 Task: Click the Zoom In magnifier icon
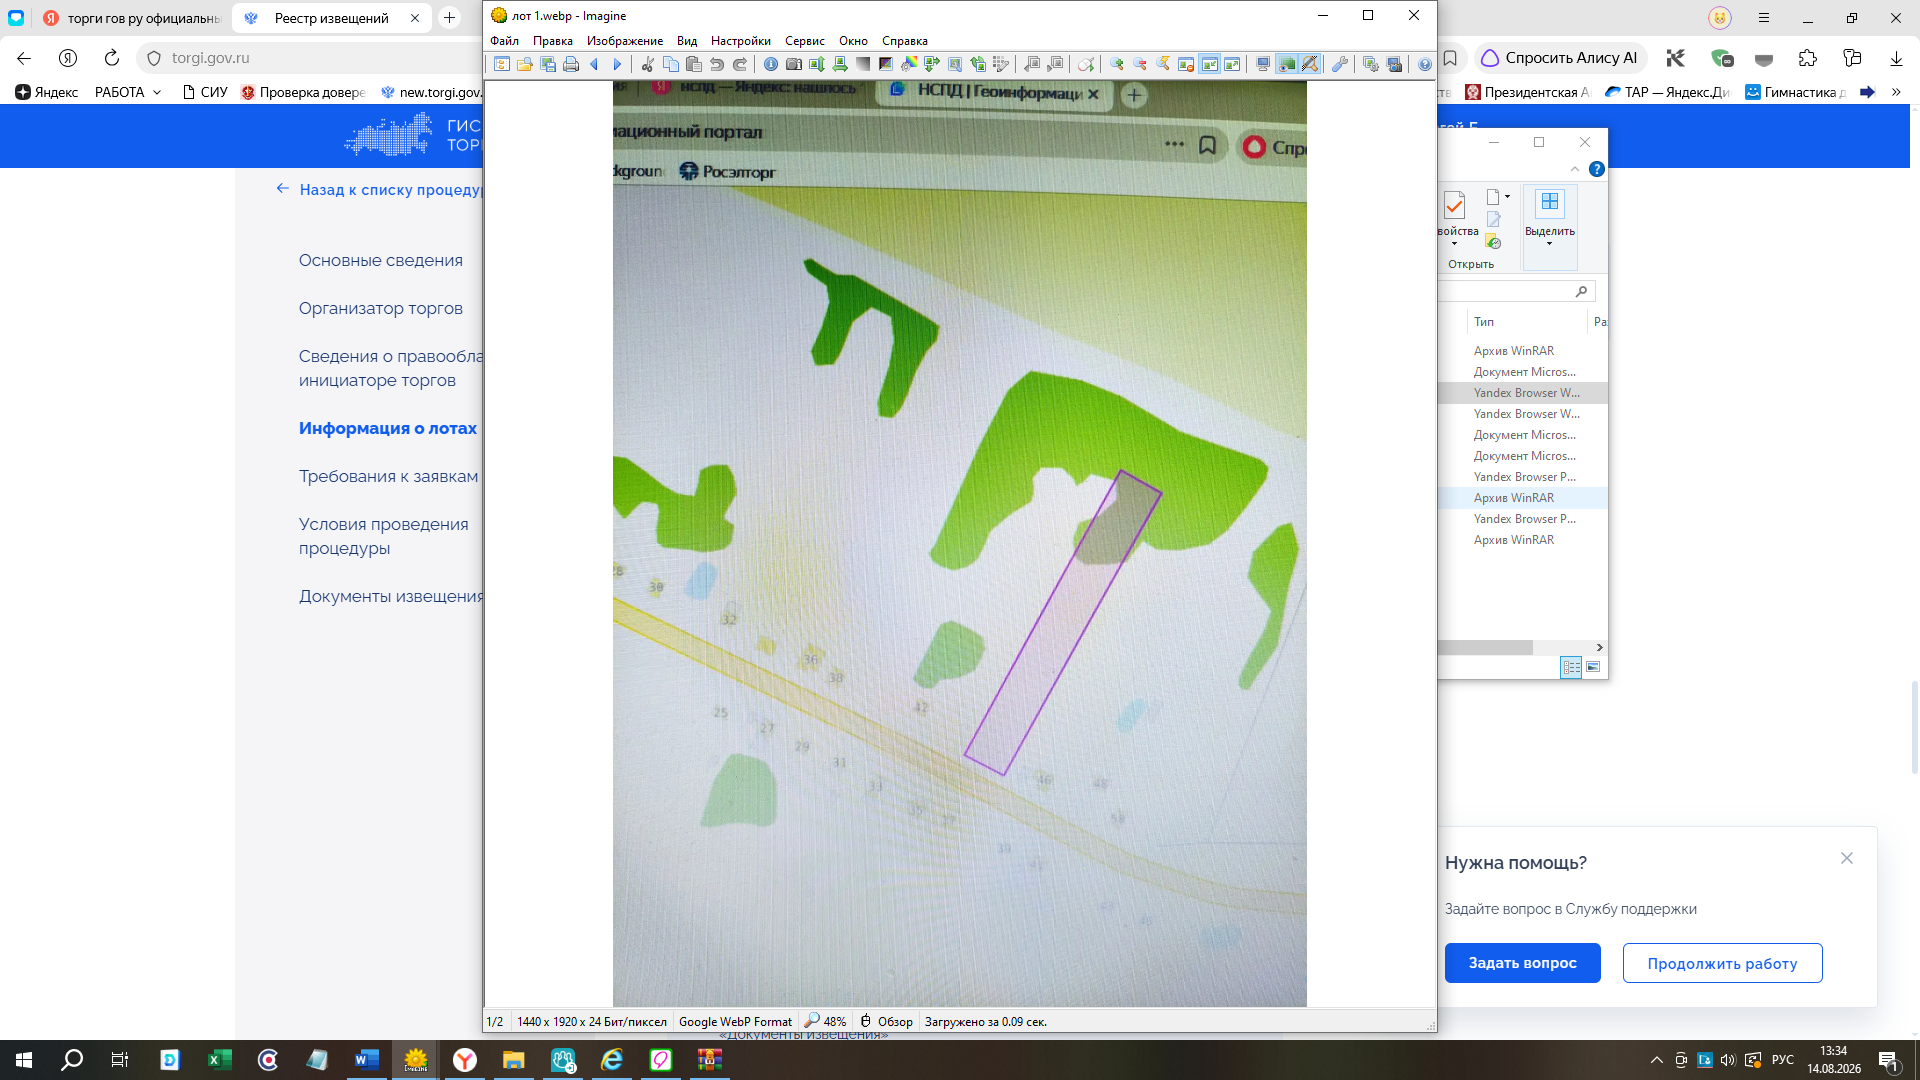[x=1116, y=64]
